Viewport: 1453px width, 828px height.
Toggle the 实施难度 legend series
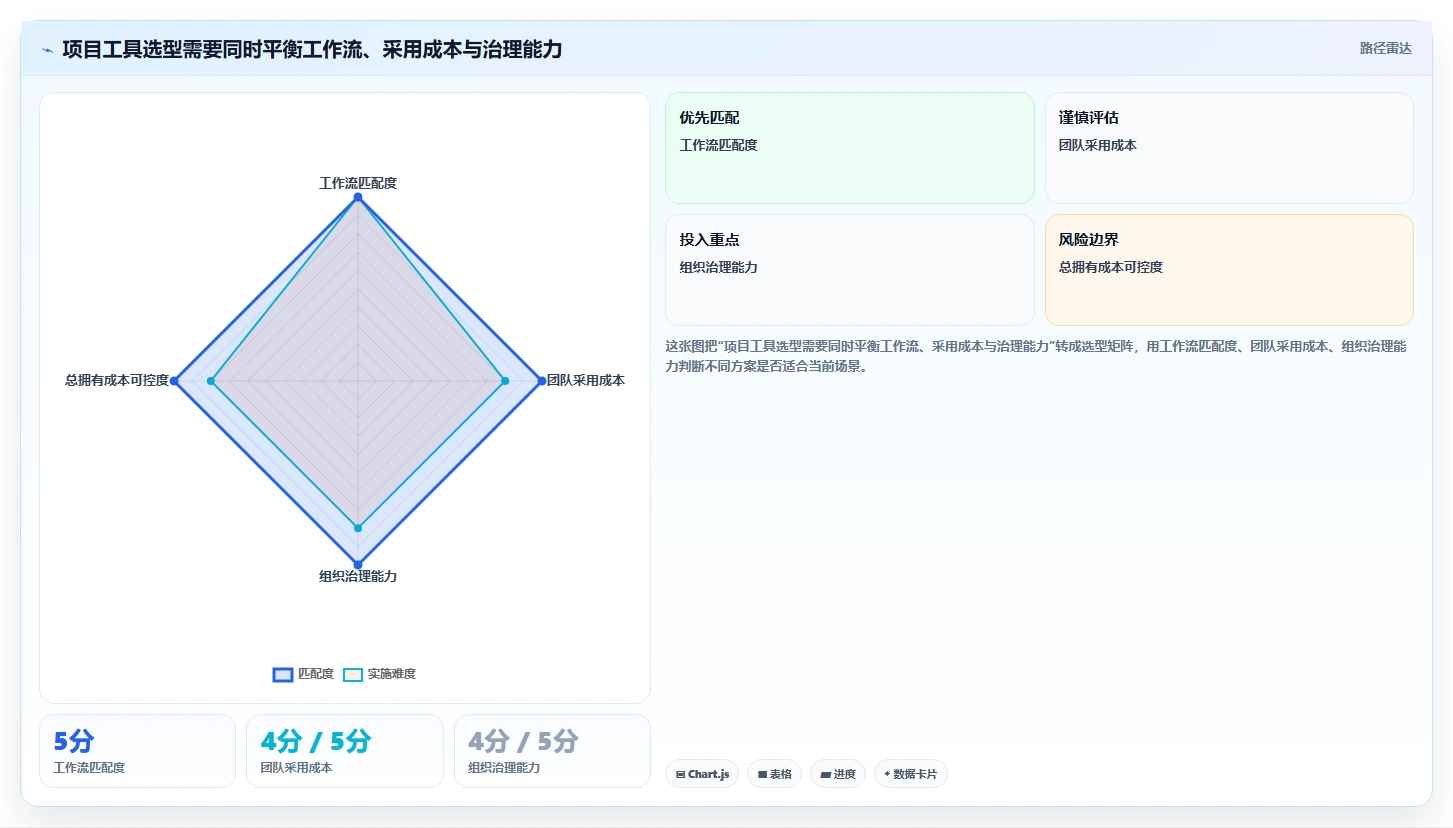[x=379, y=674]
